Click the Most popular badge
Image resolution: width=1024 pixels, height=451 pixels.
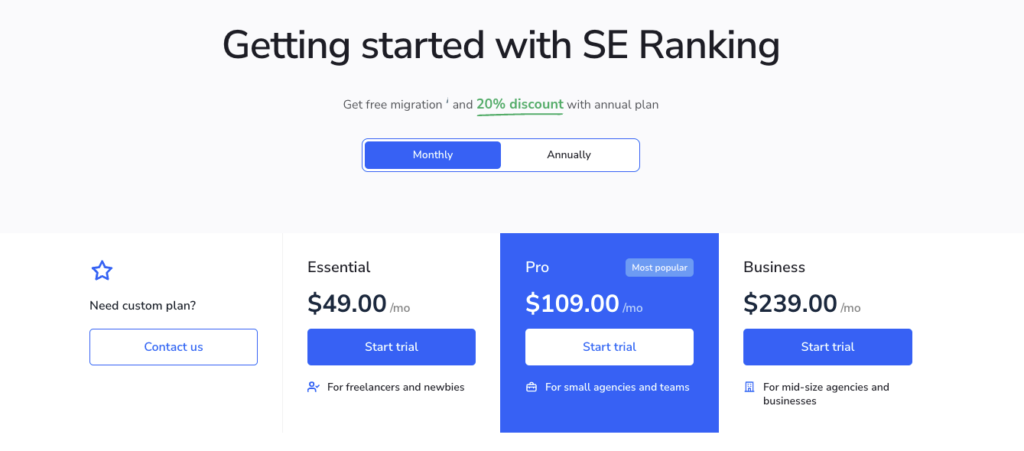(x=660, y=268)
